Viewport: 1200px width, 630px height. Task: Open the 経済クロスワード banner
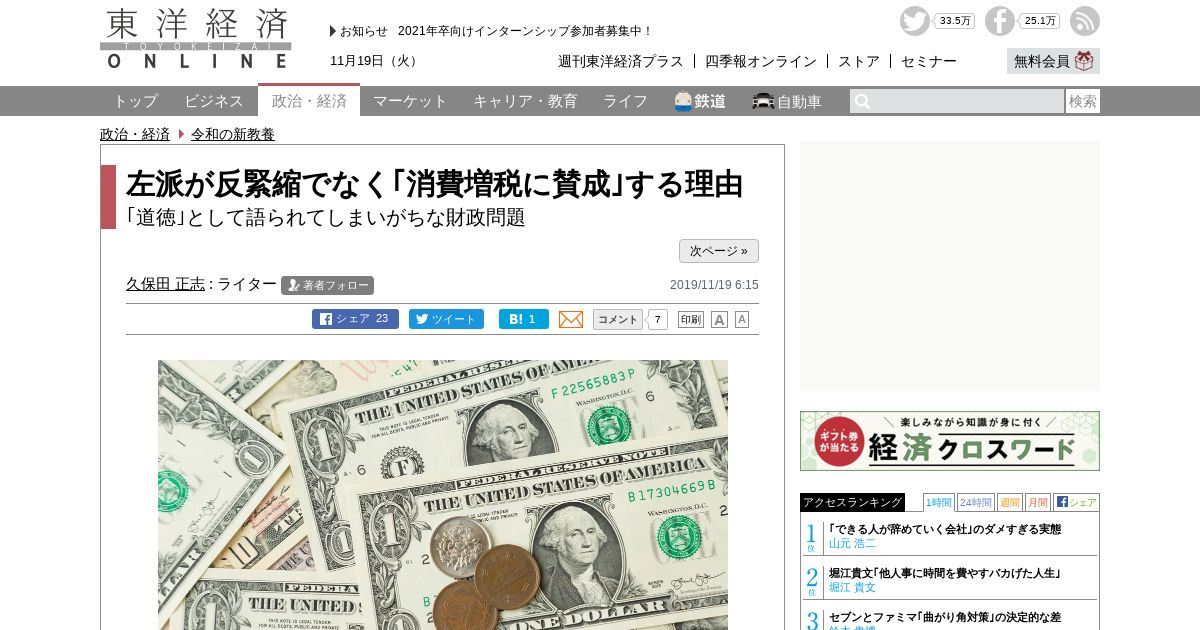point(950,441)
